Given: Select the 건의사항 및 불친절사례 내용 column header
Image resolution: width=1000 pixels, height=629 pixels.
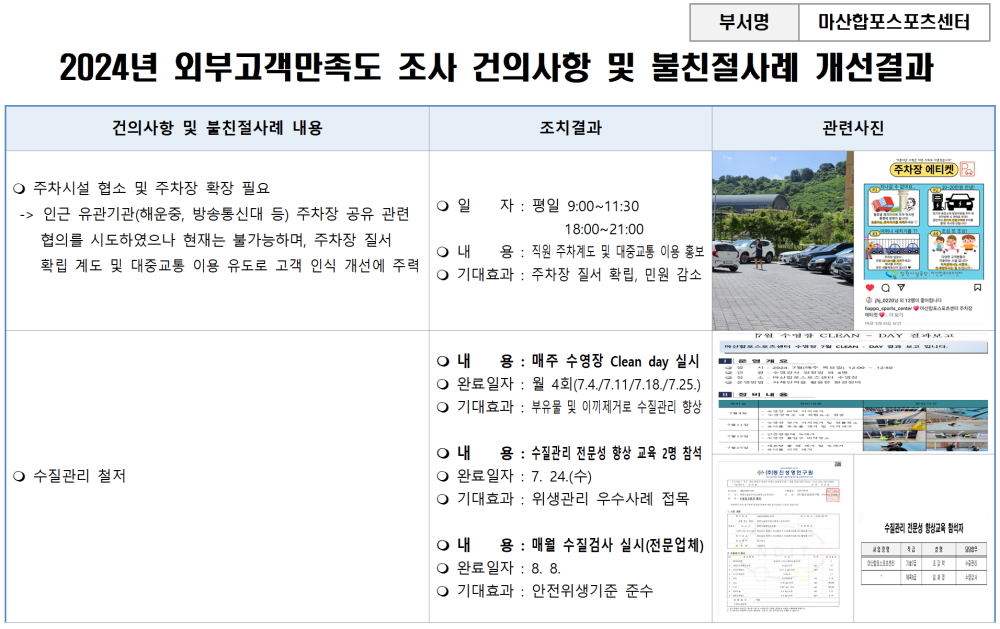Looking at the screenshot, I should (217, 127).
